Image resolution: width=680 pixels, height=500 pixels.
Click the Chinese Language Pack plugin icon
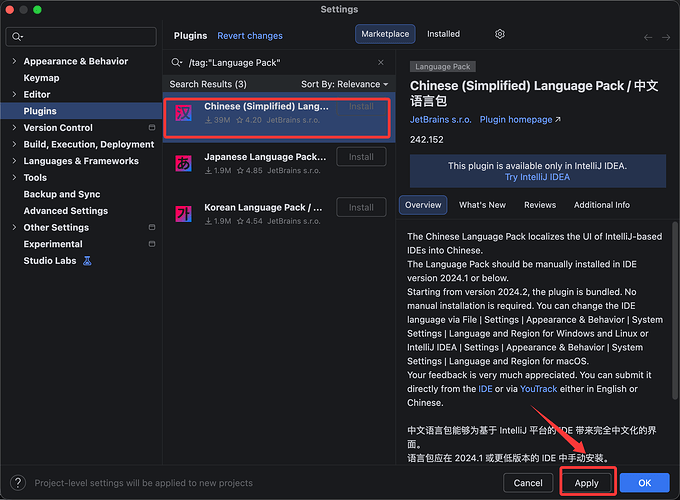click(x=183, y=113)
